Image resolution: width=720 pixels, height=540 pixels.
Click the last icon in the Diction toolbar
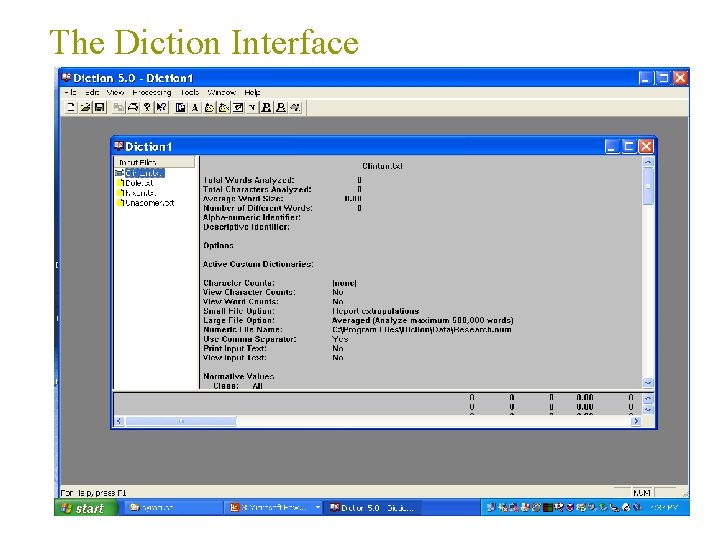tap(295, 107)
